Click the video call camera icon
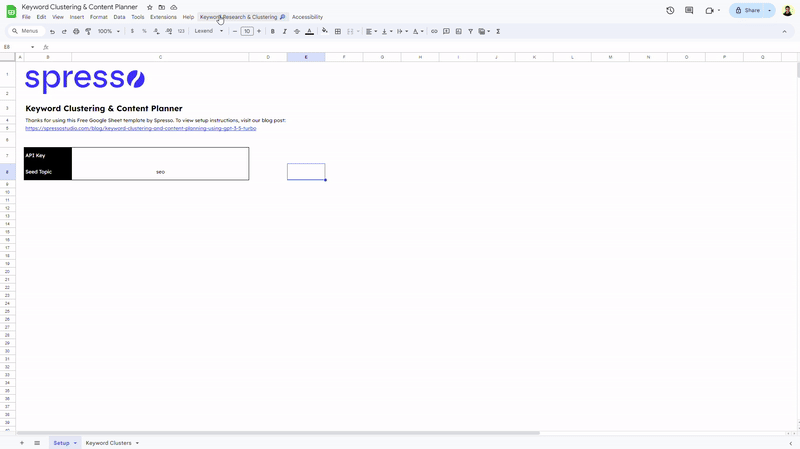The height and width of the screenshot is (449, 800). click(x=709, y=10)
